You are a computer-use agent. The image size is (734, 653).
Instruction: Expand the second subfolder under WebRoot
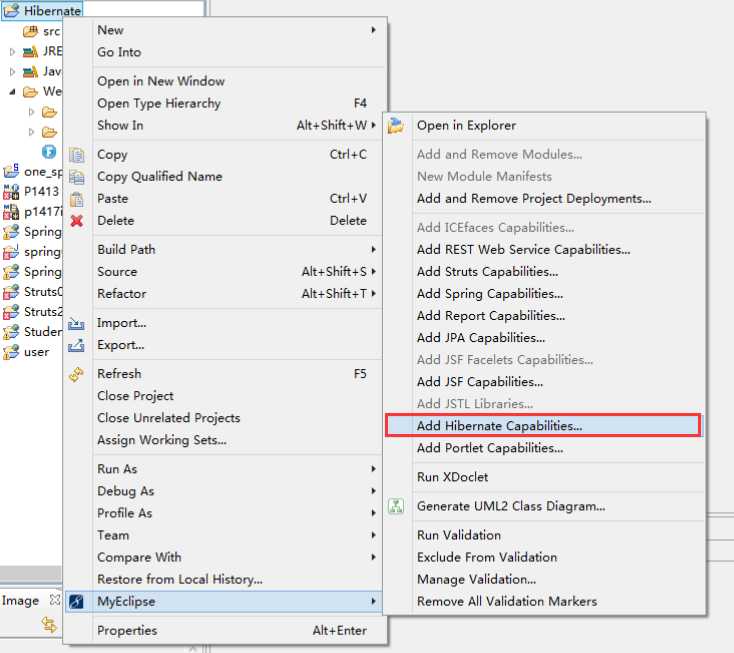[31, 132]
